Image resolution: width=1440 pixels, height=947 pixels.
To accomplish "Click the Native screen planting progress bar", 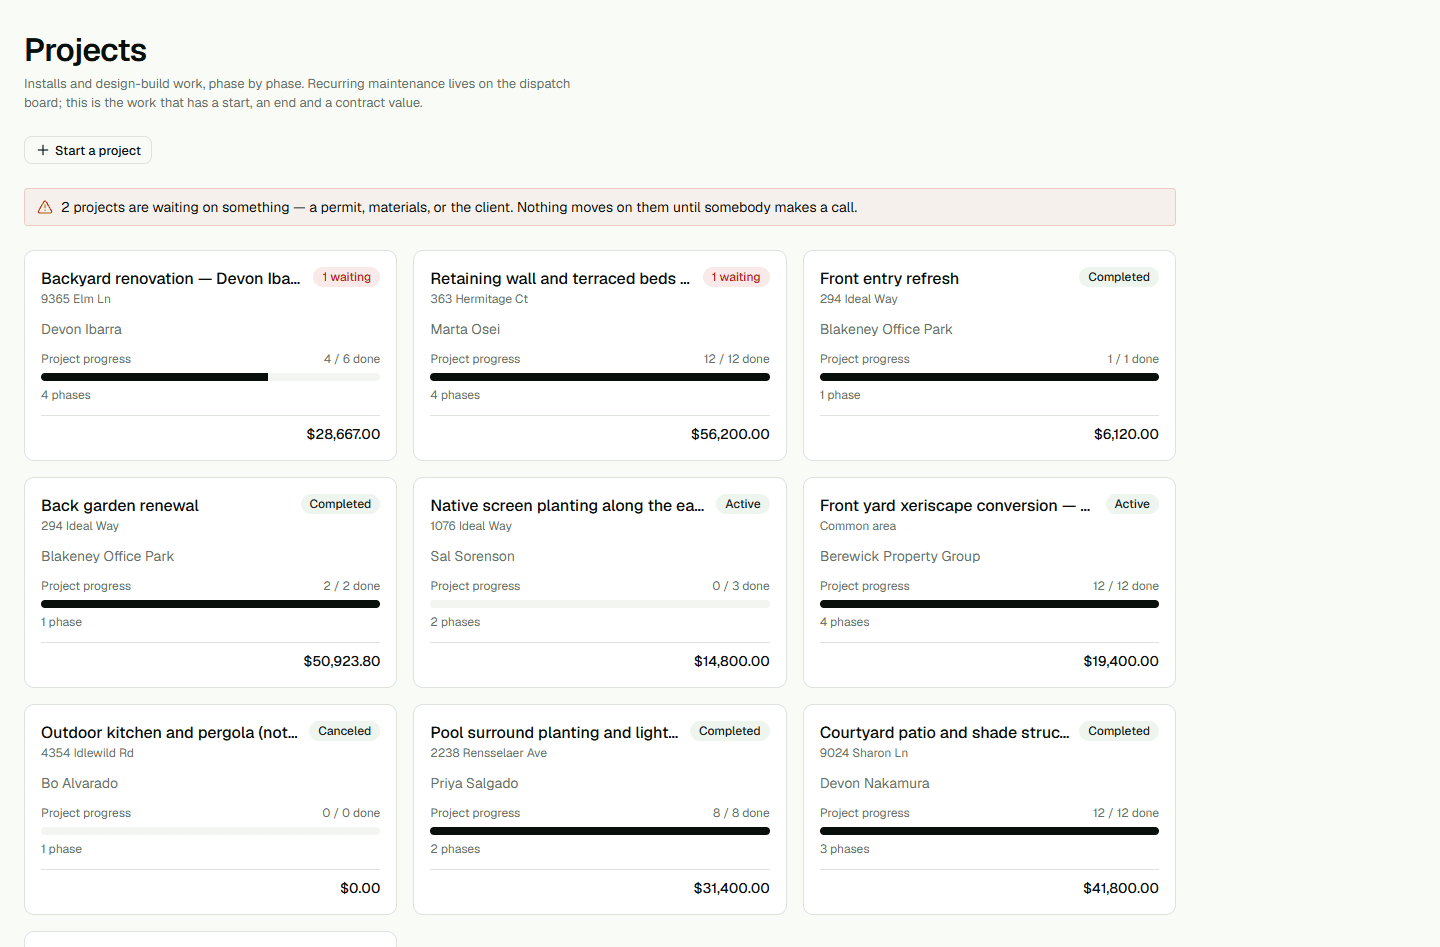I will click(600, 604).
